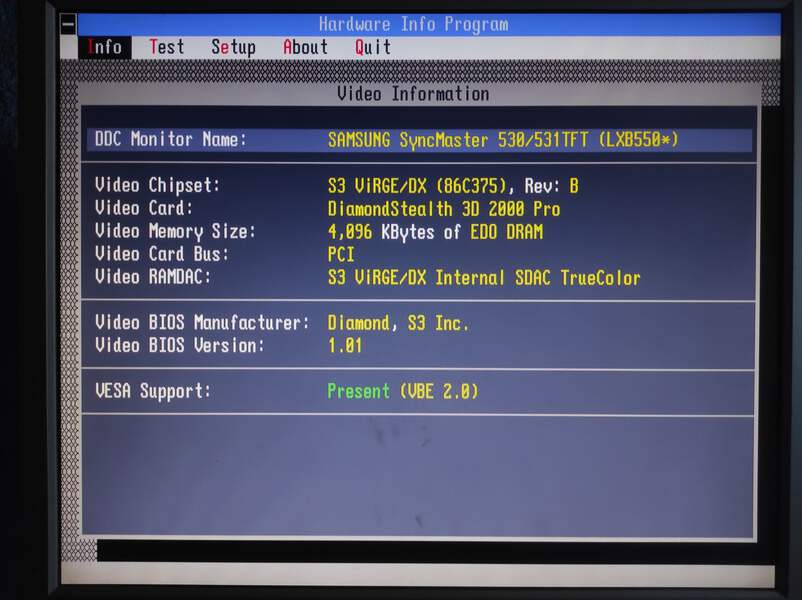
Task: Open the Setup menu
Action: (x=233, y=47)
